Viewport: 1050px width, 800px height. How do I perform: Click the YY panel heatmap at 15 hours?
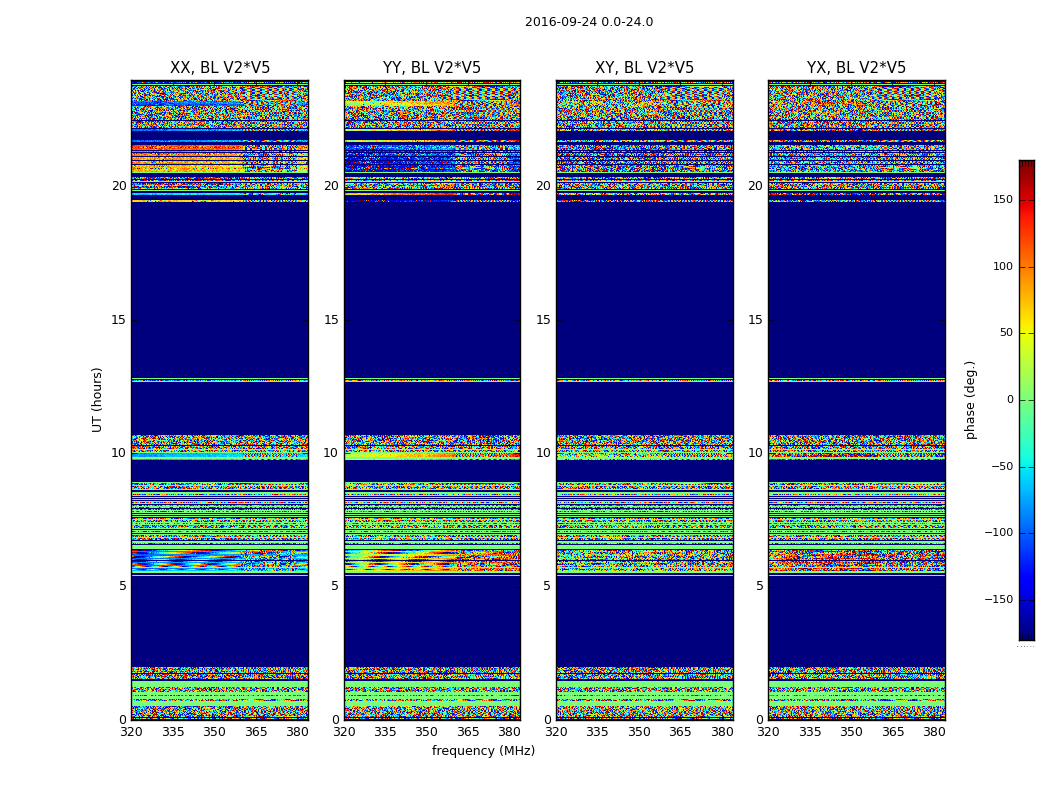(432, 320)
